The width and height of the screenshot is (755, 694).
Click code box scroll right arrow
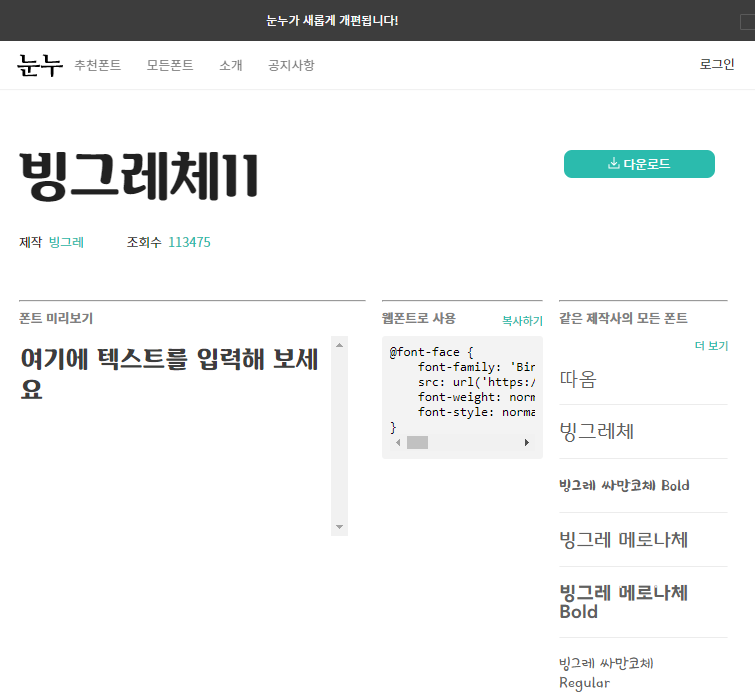[x=527, y=443]
